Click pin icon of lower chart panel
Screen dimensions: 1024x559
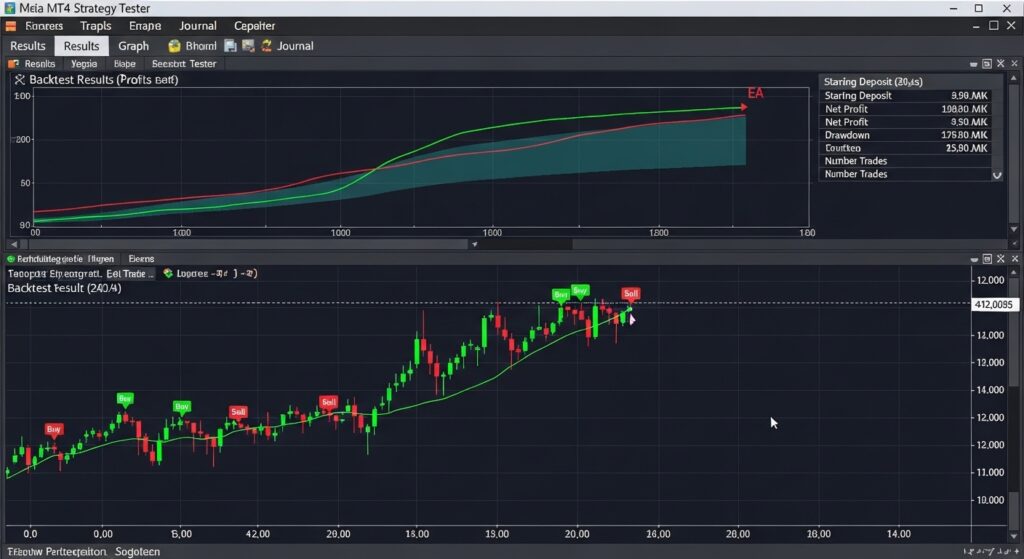1000,259
